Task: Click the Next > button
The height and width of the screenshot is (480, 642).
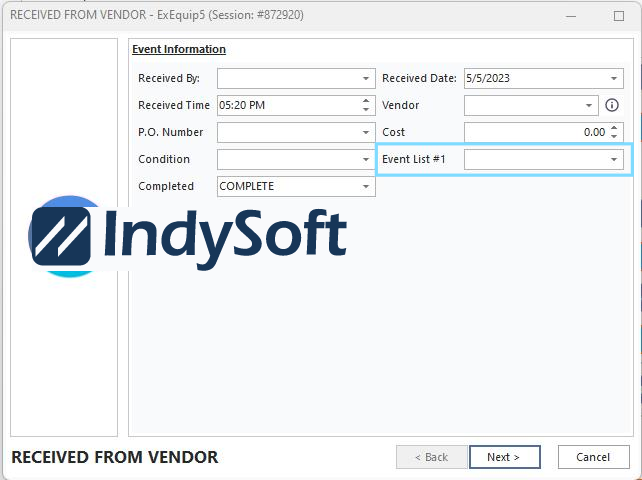Action: point(504,457)
